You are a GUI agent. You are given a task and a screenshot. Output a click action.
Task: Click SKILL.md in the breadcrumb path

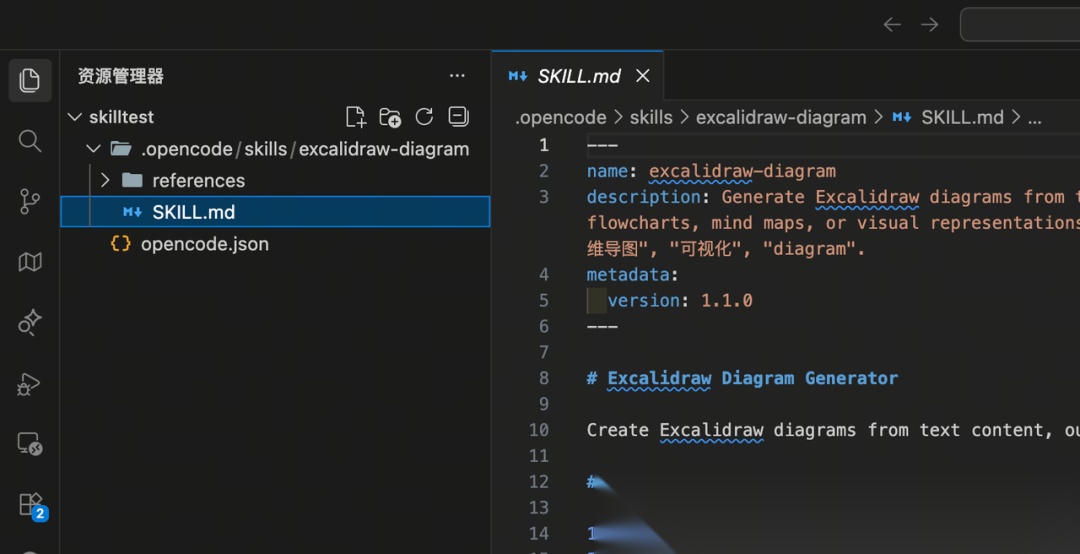click(x=962, y=118)
